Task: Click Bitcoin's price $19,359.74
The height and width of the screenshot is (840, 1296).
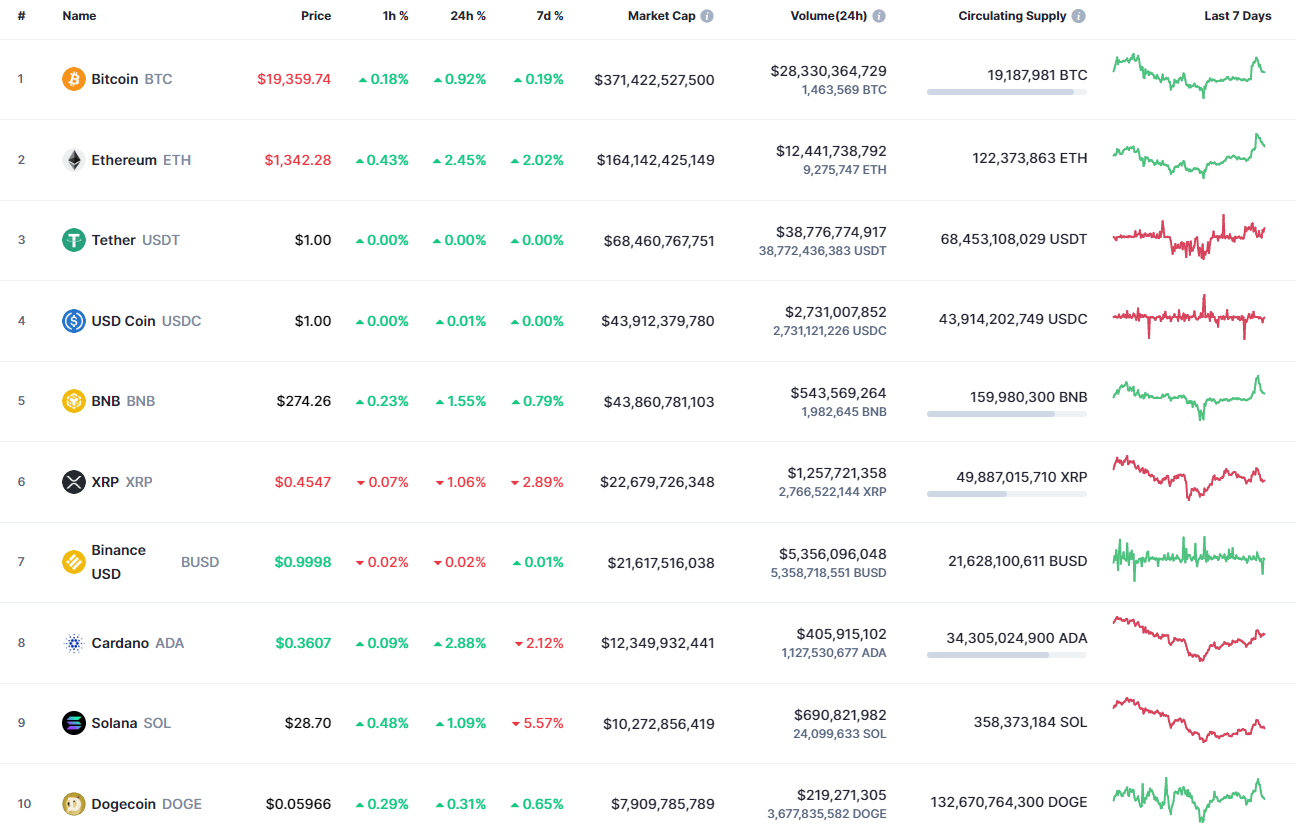Action: (294, 79)
